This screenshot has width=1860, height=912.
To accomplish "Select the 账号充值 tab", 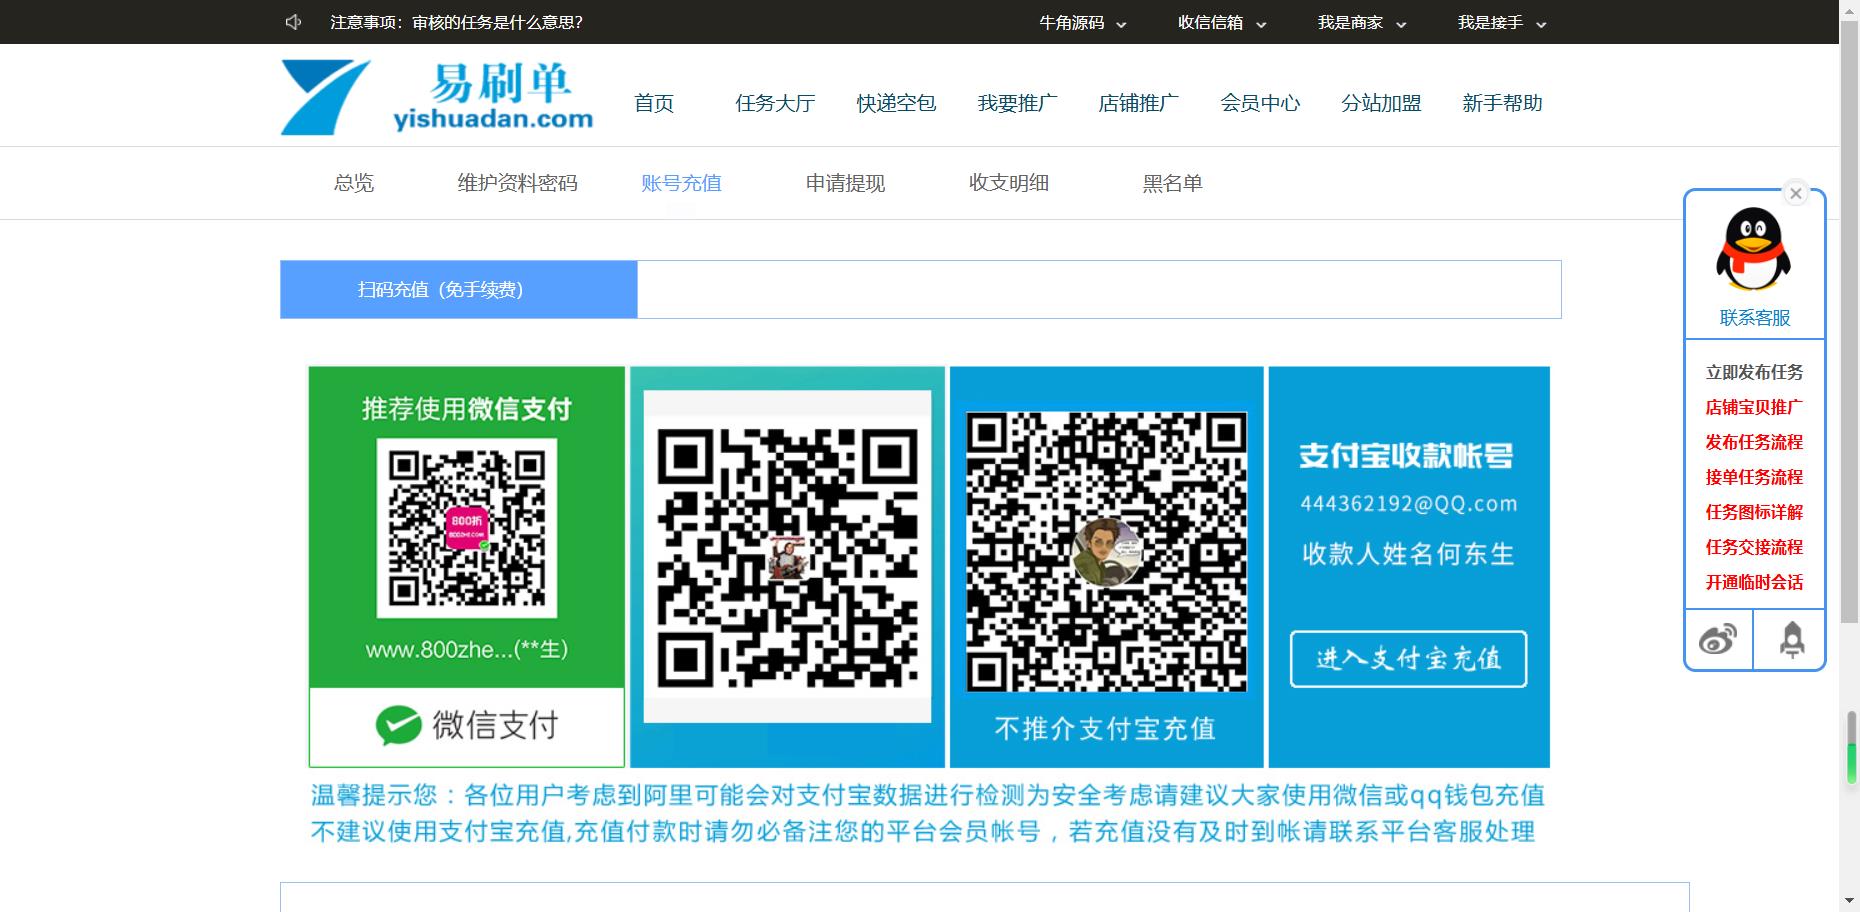I will (x=681, y=183).
